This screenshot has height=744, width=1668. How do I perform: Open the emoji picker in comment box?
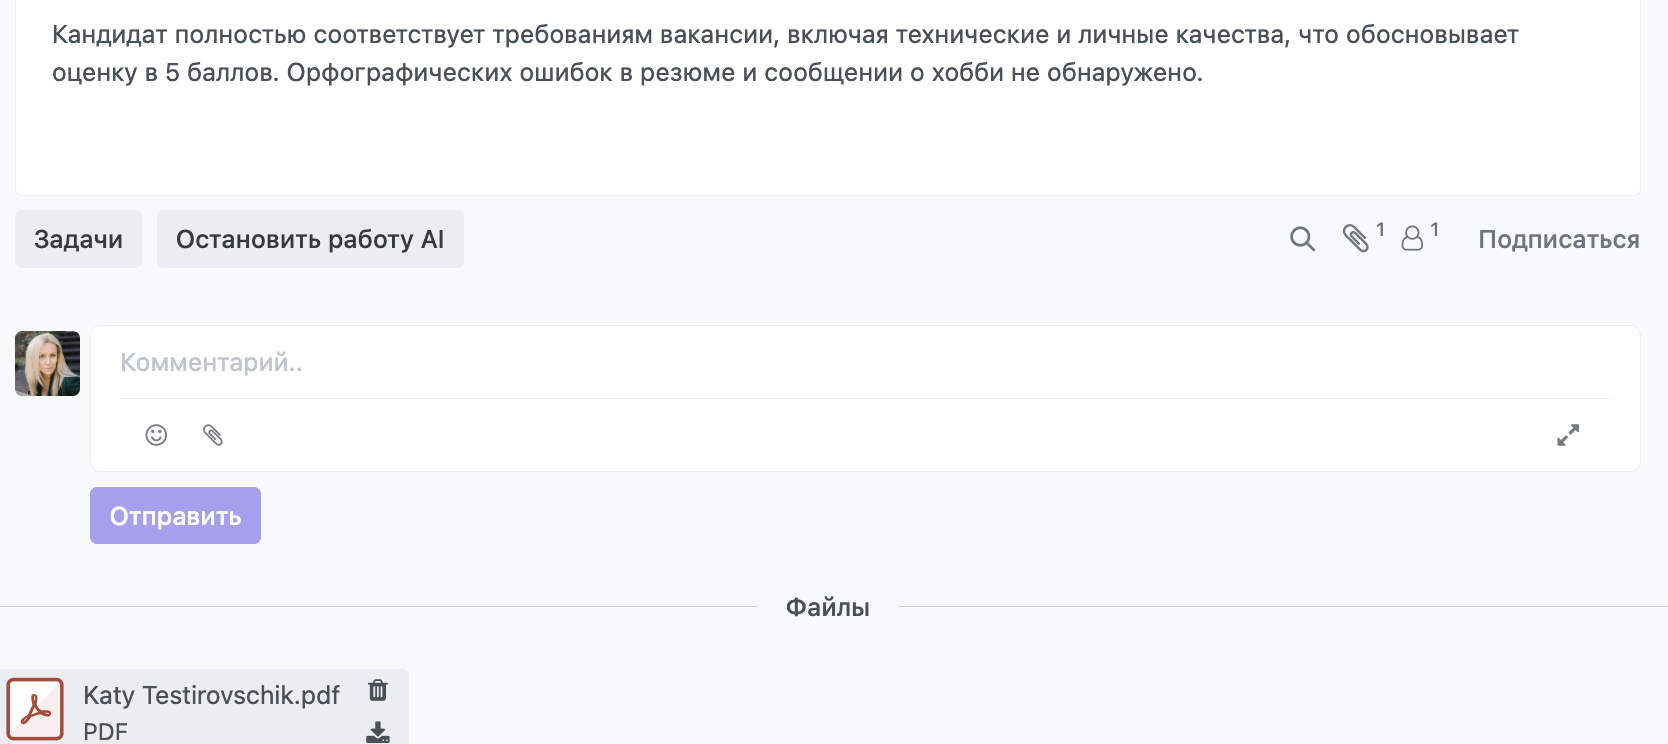[x=156, y=435]
